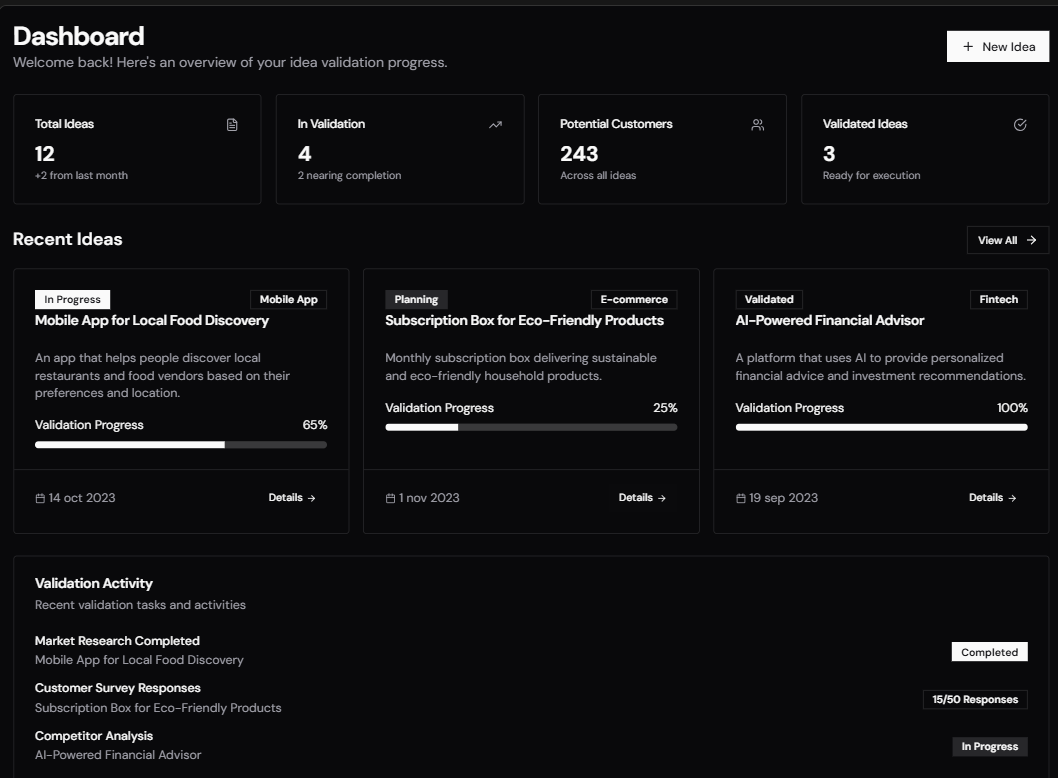
Task: Open Details for AI-Powered Financial Advisor
Action: click(x=992, y=497)
